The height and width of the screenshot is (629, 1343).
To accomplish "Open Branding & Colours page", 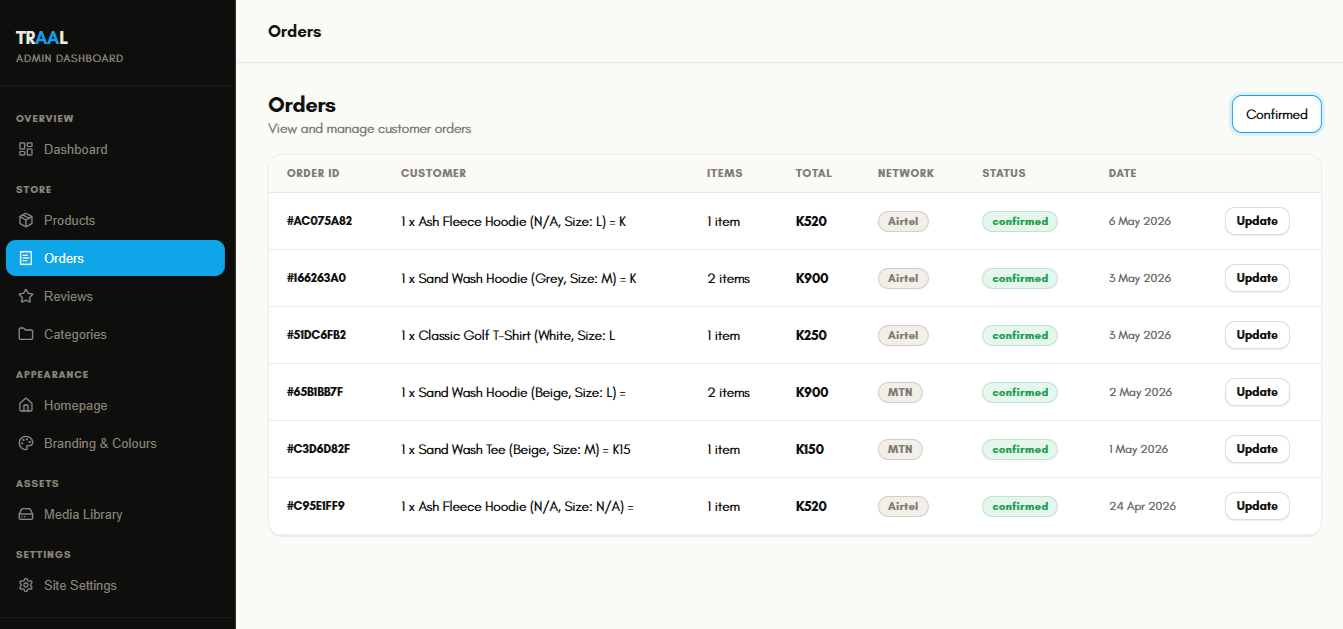I will [115, 443].
